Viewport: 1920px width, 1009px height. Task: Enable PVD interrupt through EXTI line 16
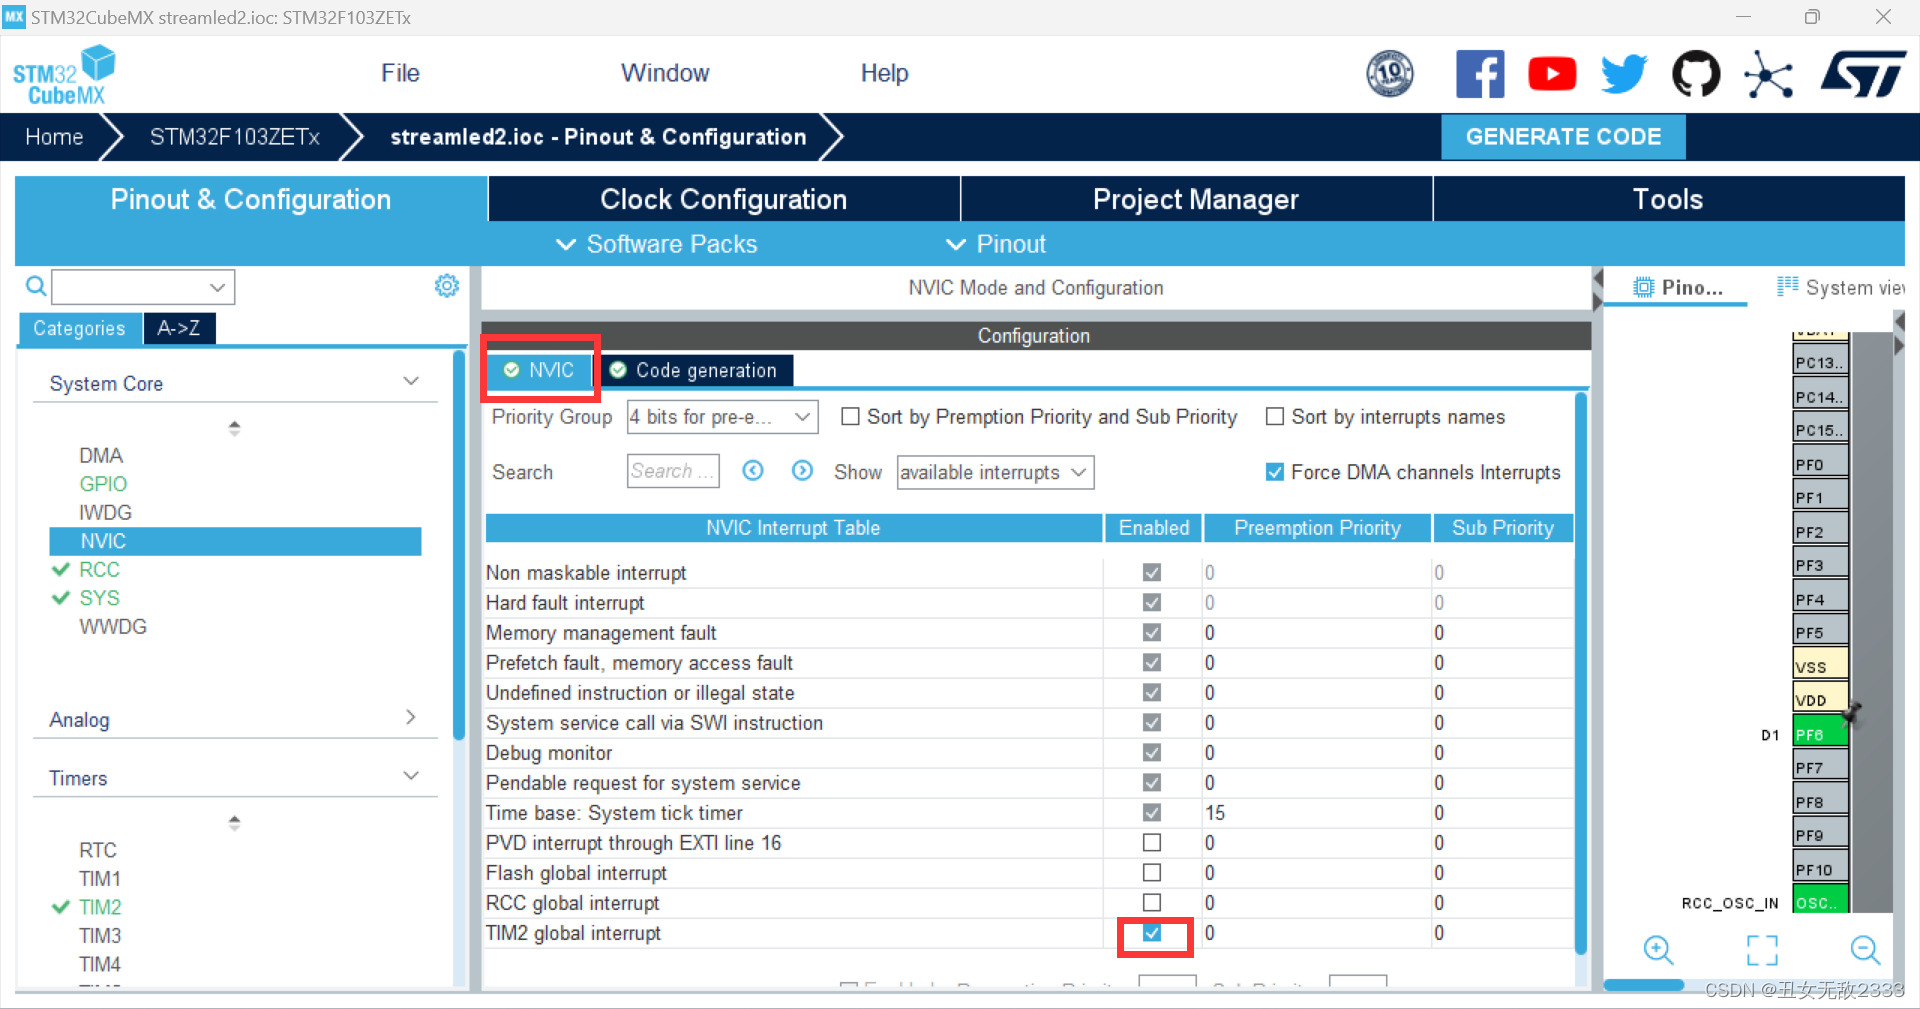pyautogui.click(x=1152, y=843)
